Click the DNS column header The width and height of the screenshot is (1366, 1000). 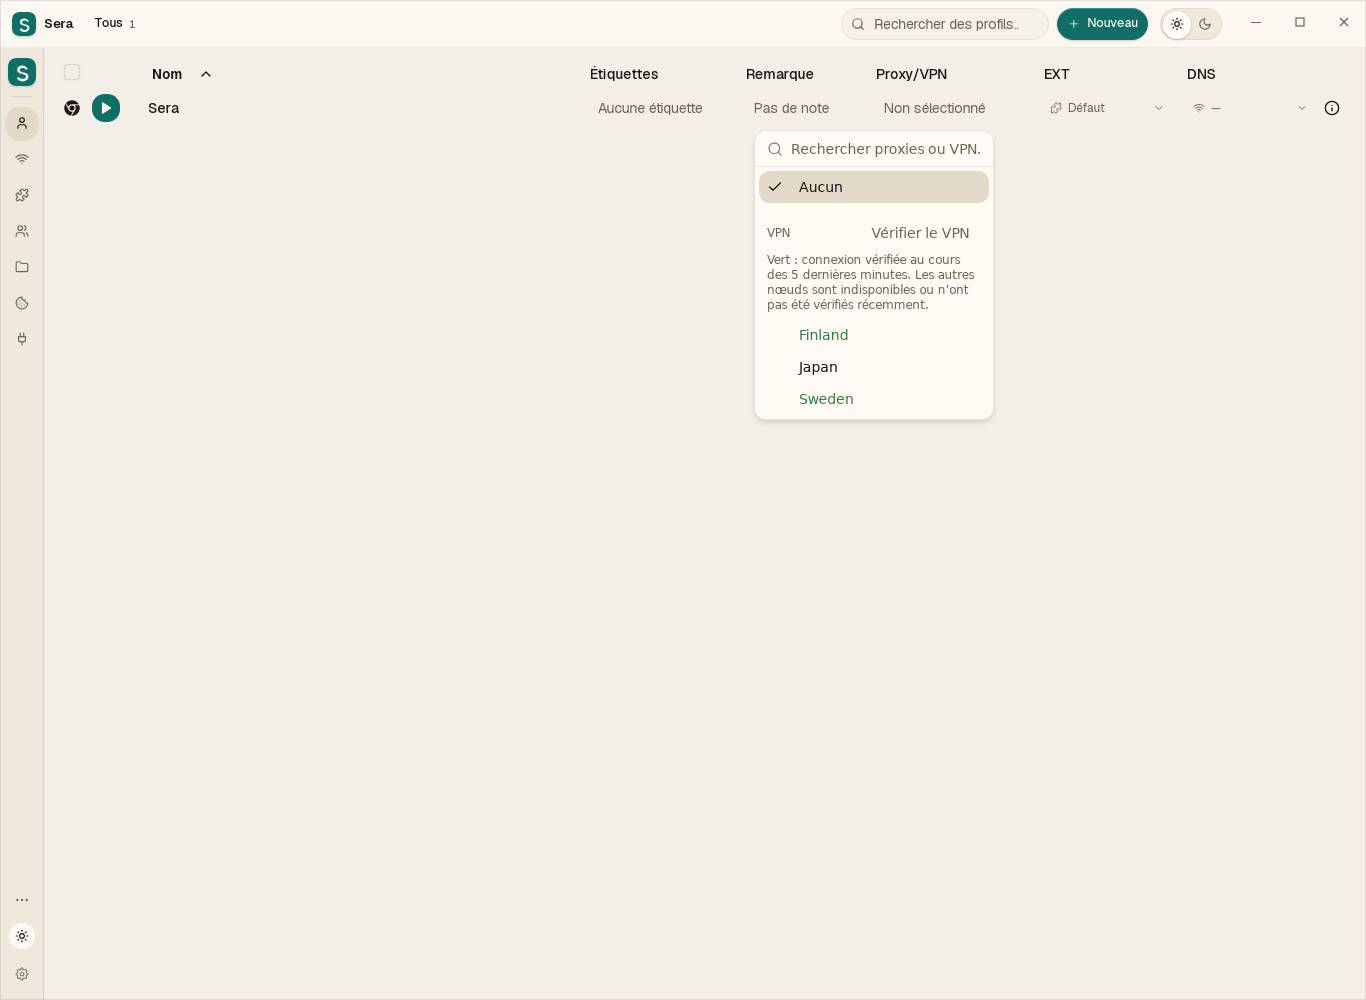(x=1201, y=74)
